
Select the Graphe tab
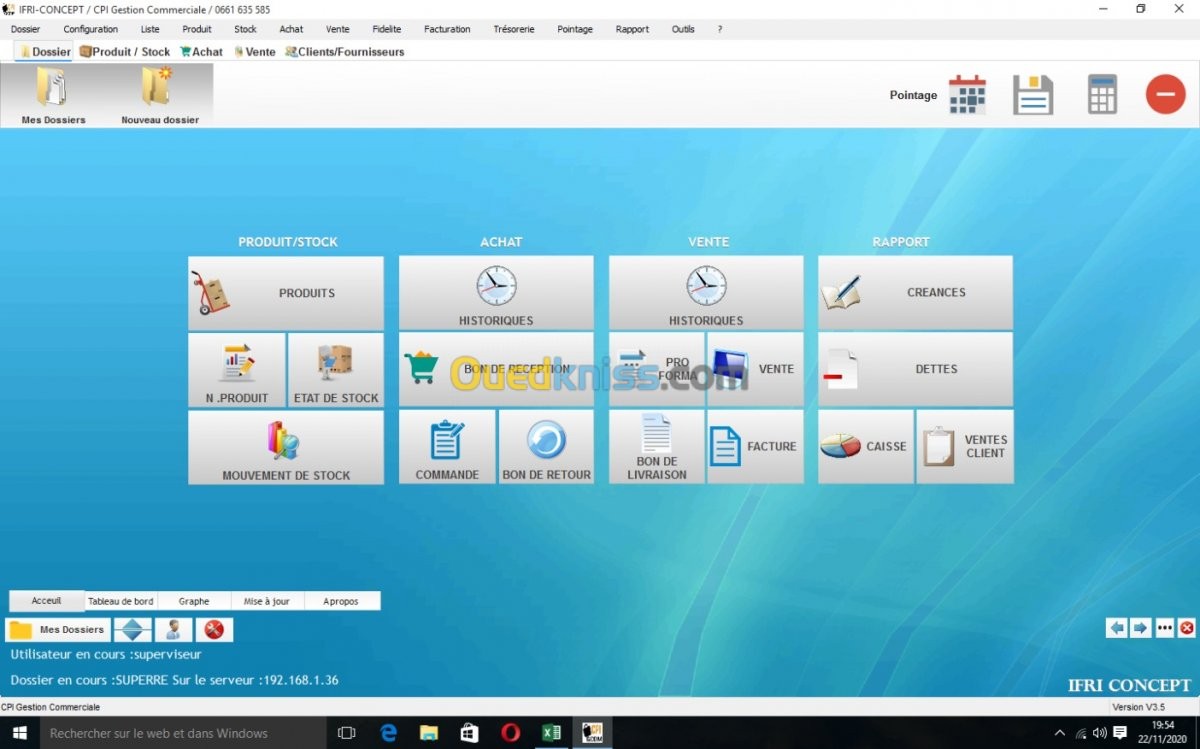(194, 601)
